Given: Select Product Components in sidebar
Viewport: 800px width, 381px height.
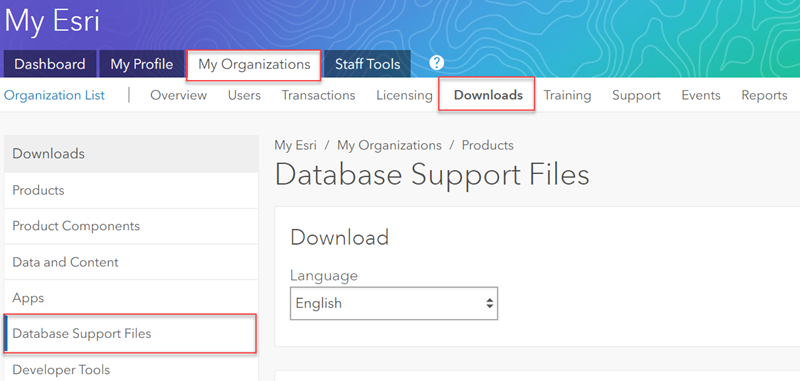Looking at the screenshot, I should (x=131, y=226).
